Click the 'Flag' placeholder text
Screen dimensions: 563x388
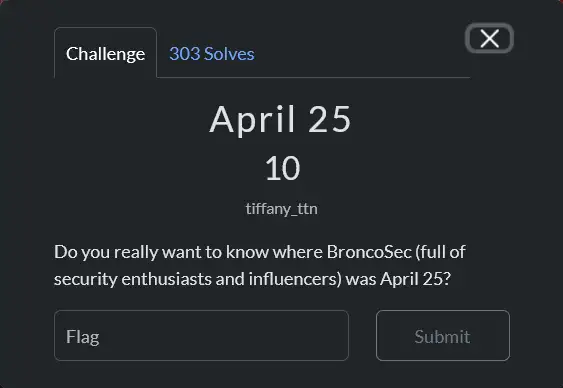click(x=83, y=337)
